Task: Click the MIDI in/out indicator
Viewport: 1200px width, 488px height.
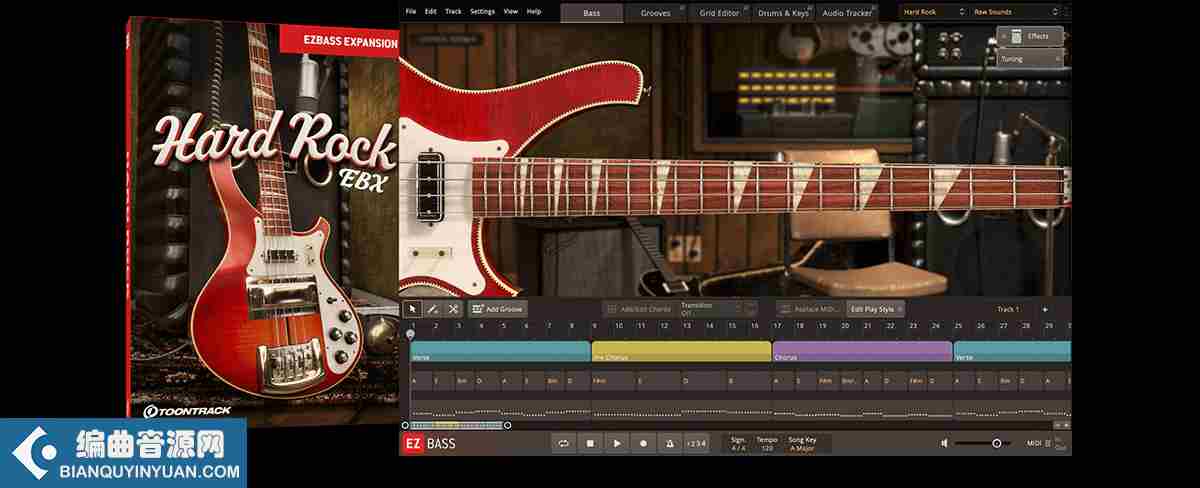Action: (1047, 443)
